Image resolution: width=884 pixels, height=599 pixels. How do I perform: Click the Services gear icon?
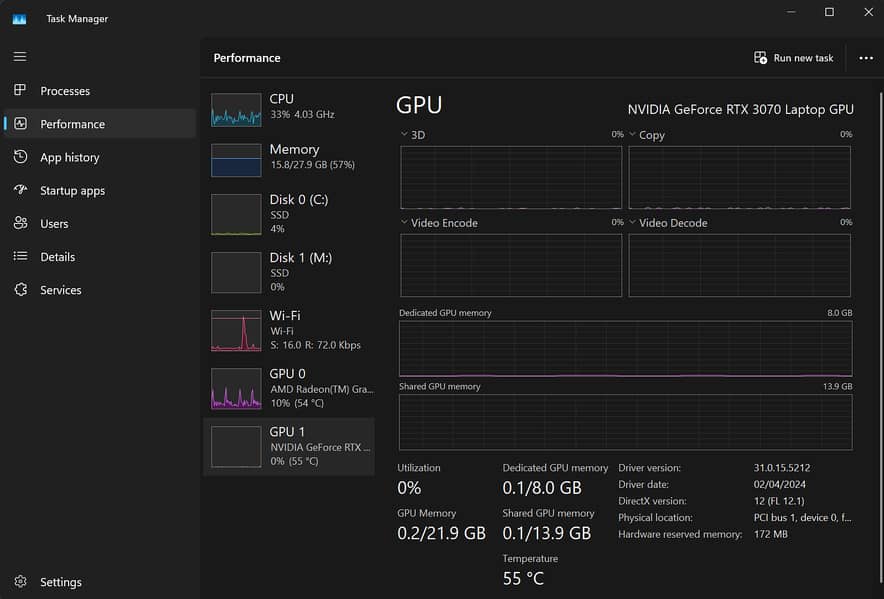20,290
